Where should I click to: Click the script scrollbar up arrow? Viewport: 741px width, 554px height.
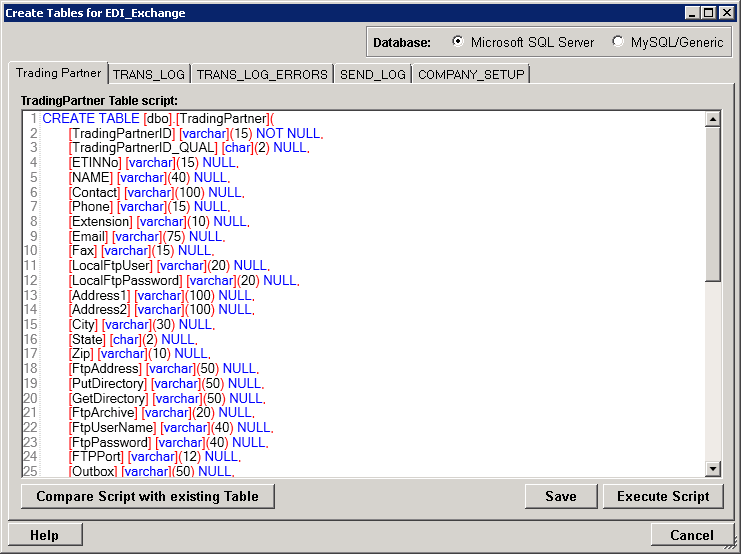pyautogui.click(x=713, y=119)
